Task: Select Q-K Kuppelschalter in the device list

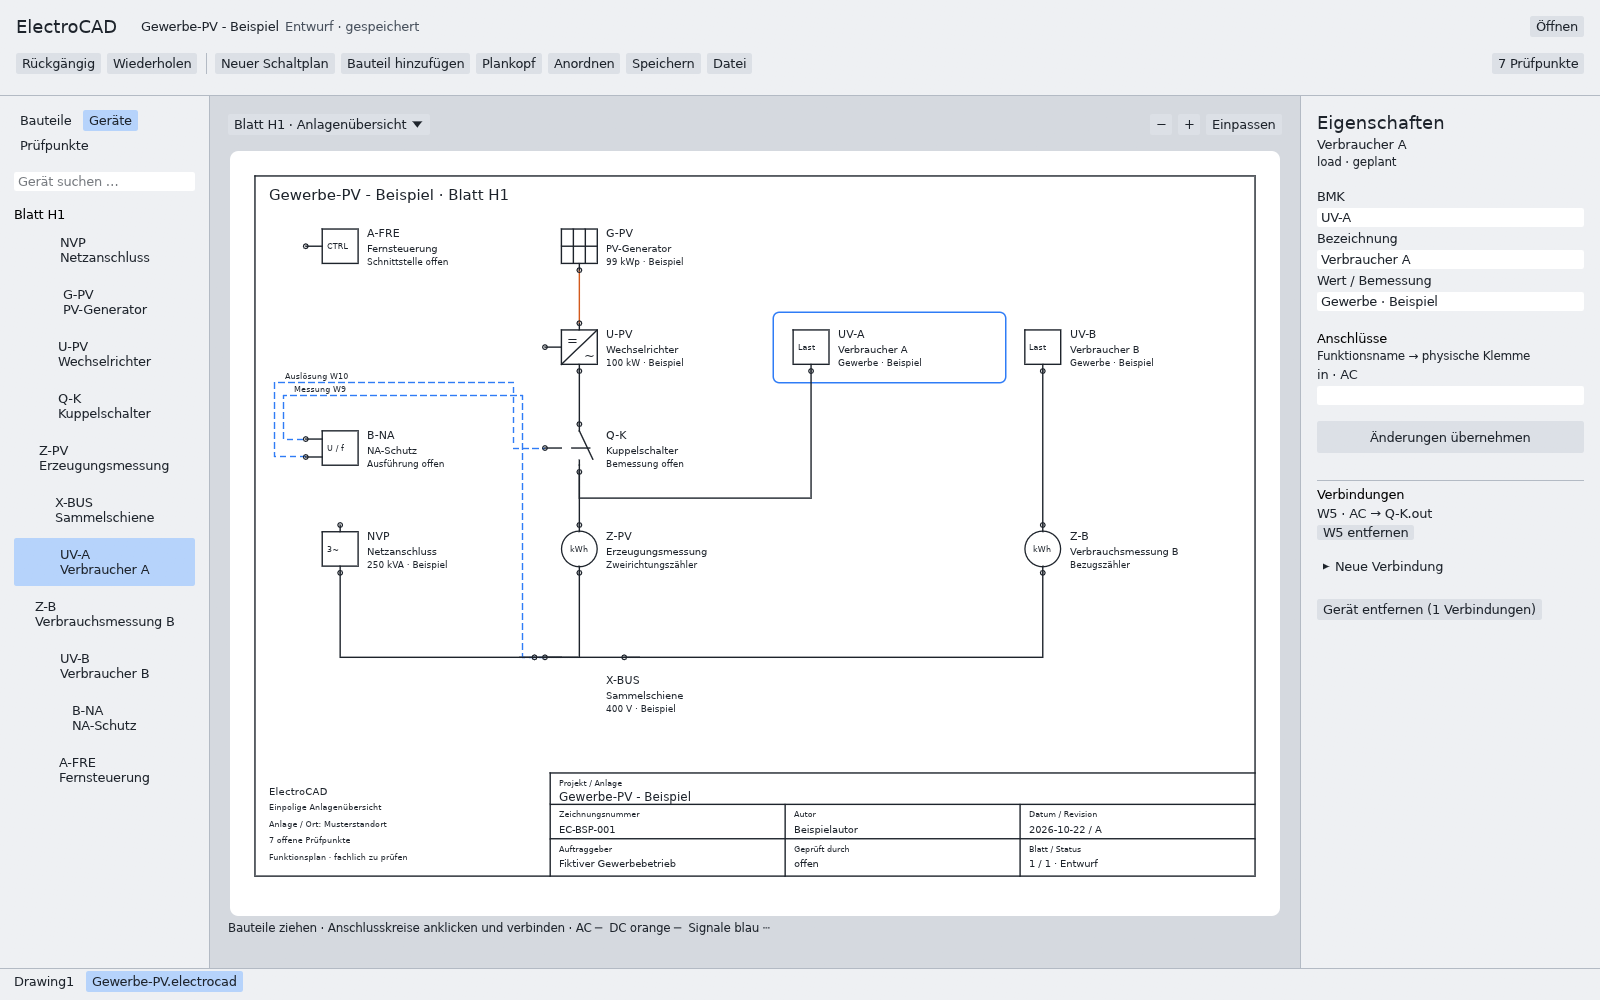Action: (104, 406)
